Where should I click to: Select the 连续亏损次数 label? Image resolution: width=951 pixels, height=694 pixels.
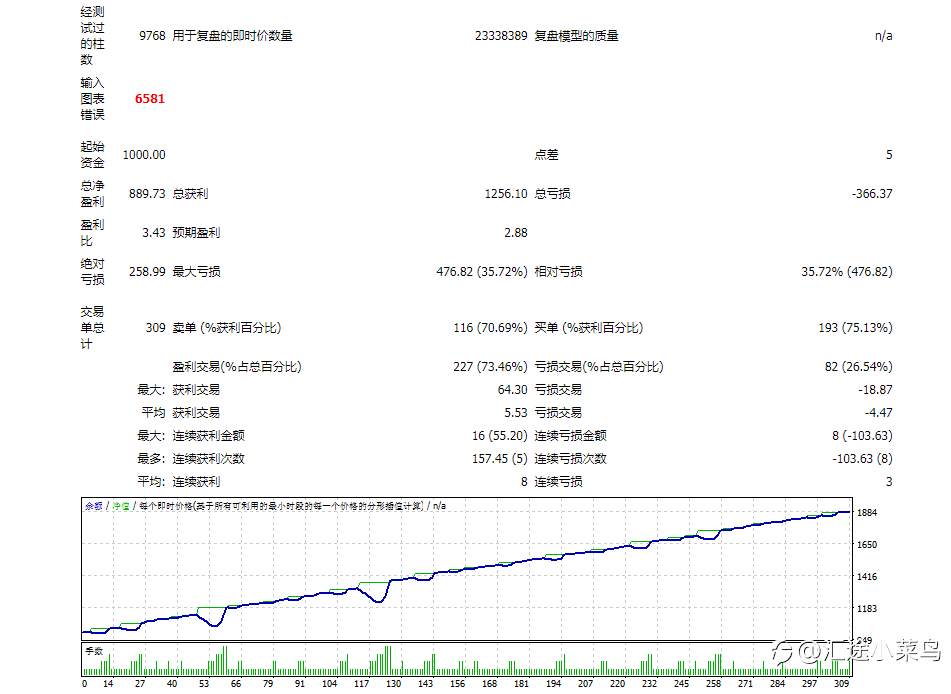click(571, 459)
